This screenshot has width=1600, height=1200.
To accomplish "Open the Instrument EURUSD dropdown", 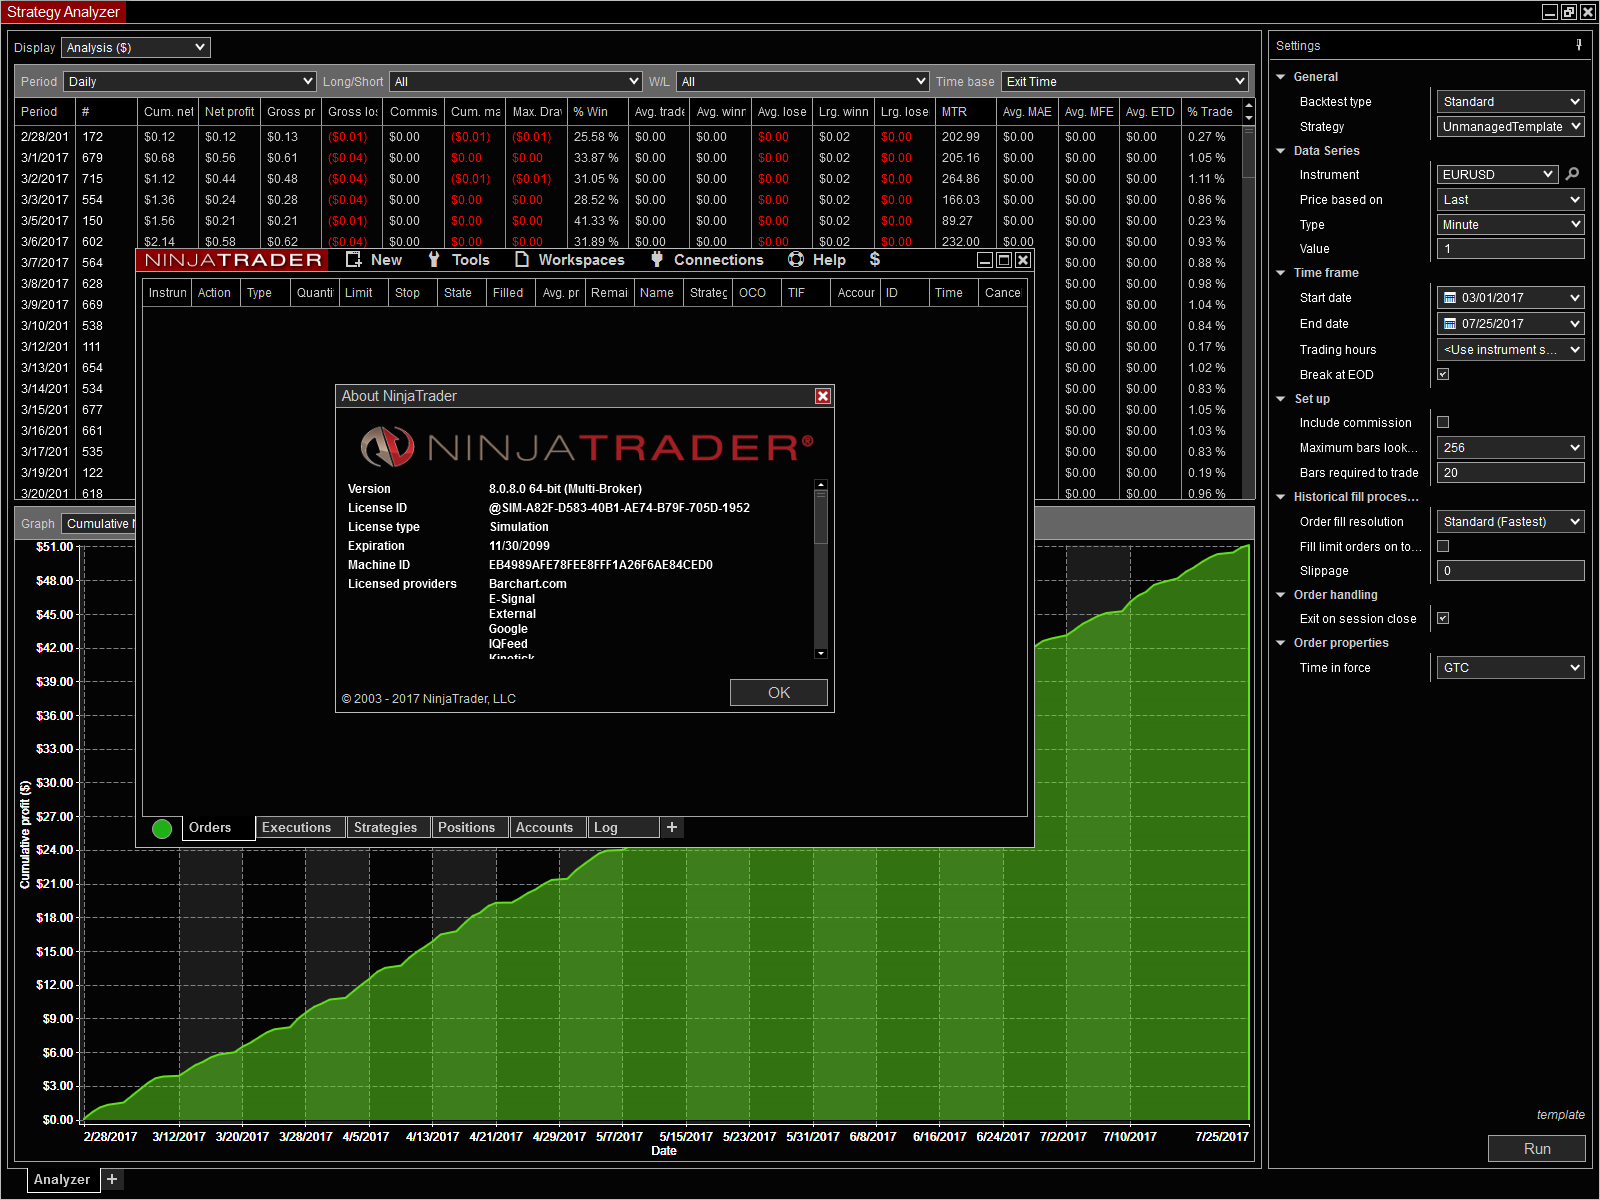I will 1498,174.
